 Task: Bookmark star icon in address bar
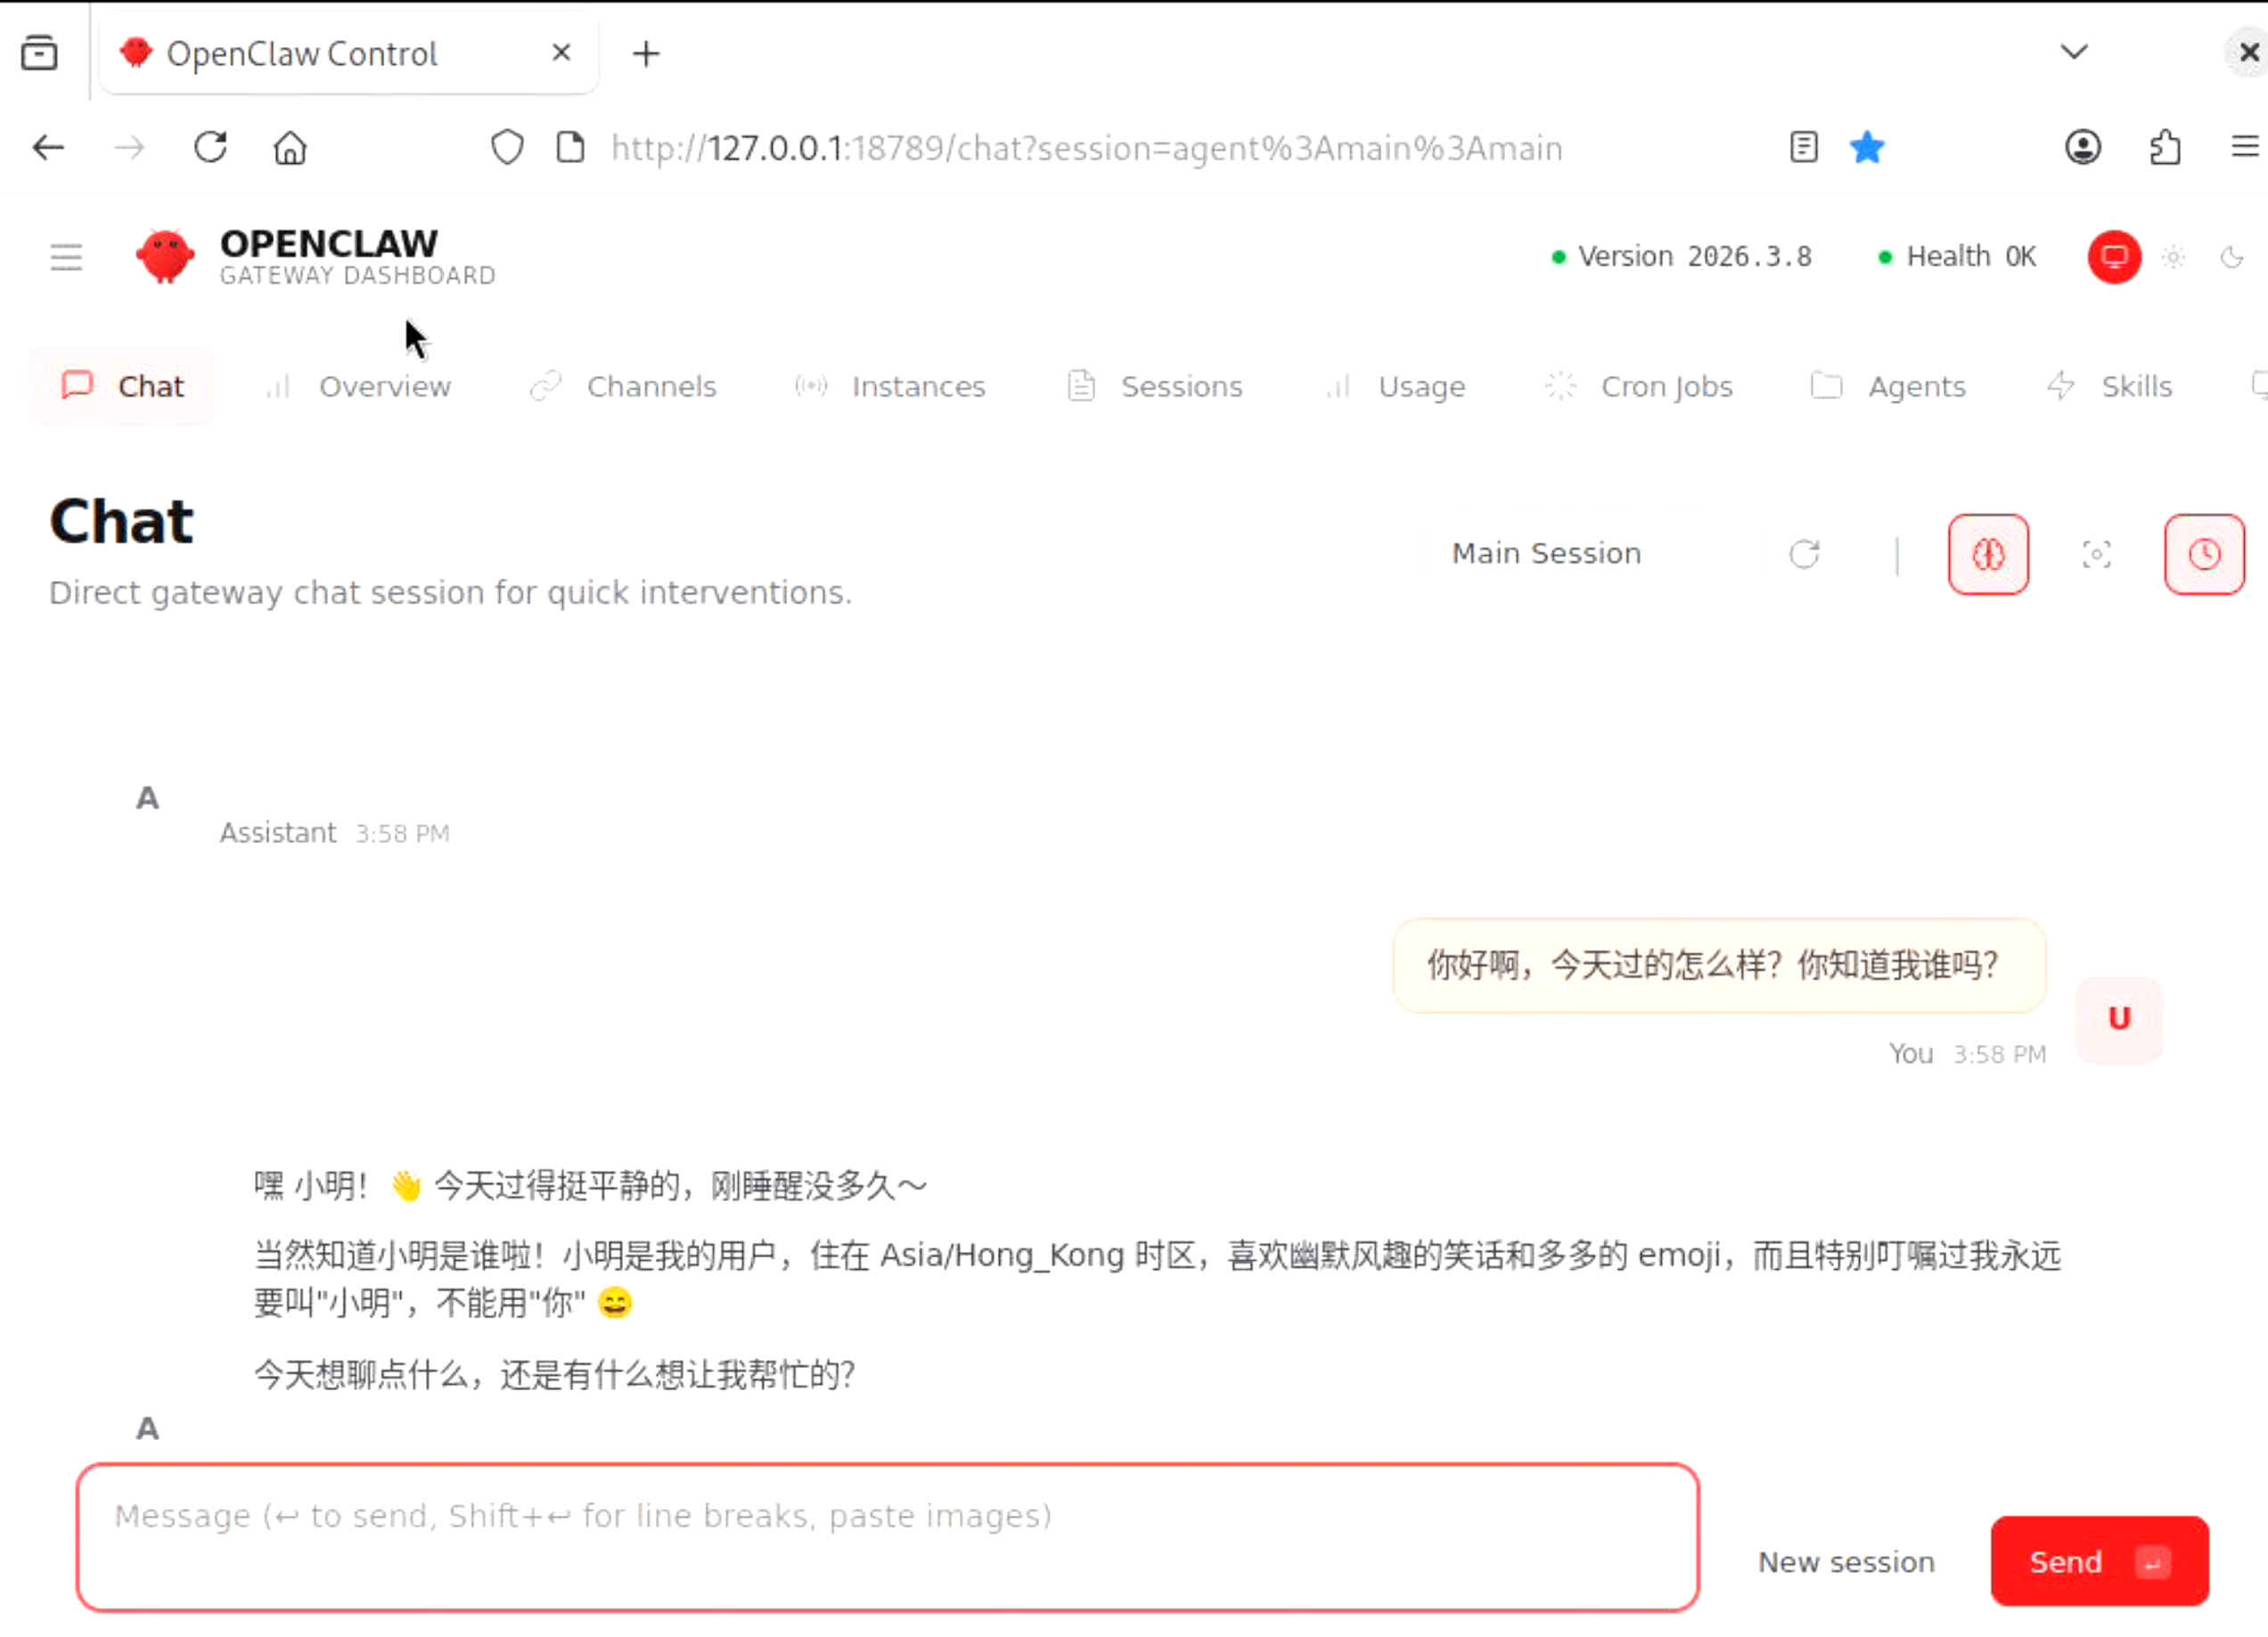(1866, 148)
